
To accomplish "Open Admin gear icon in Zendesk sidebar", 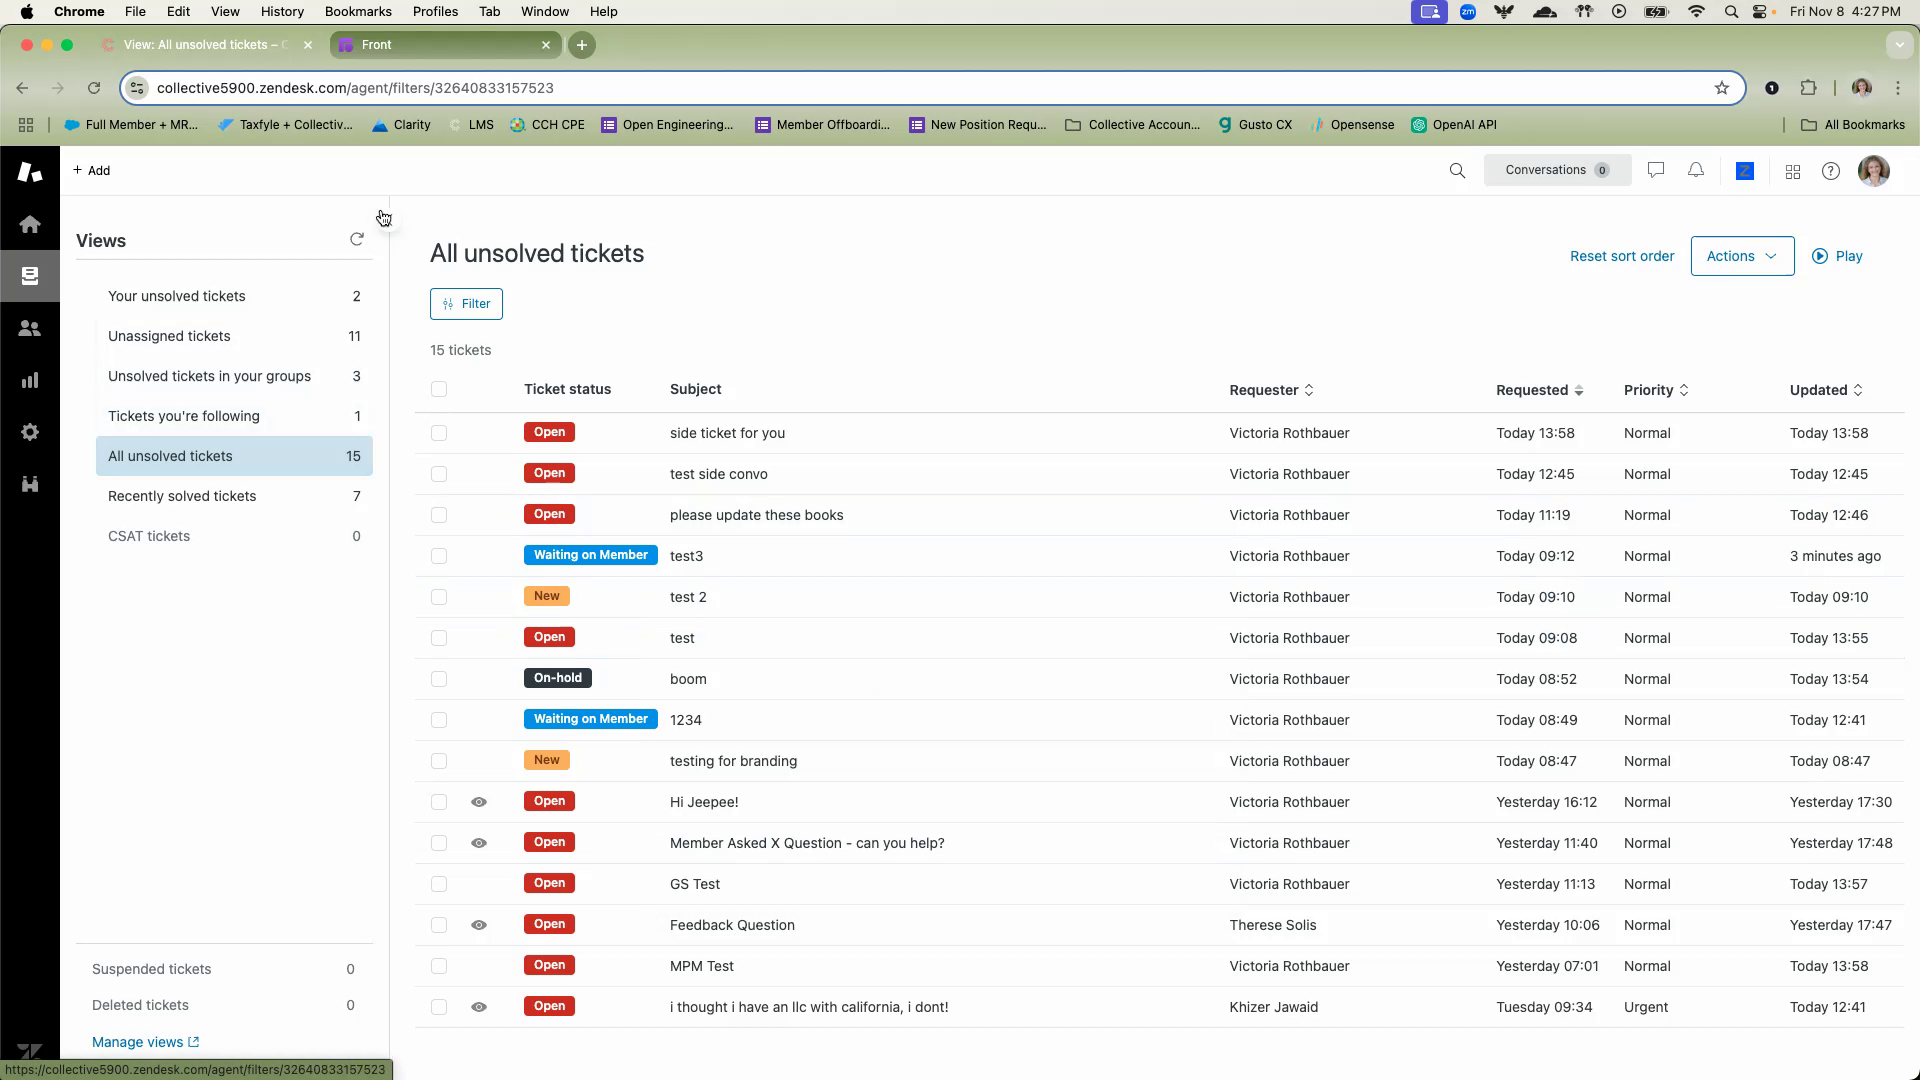I will click(x=30, y=432).
